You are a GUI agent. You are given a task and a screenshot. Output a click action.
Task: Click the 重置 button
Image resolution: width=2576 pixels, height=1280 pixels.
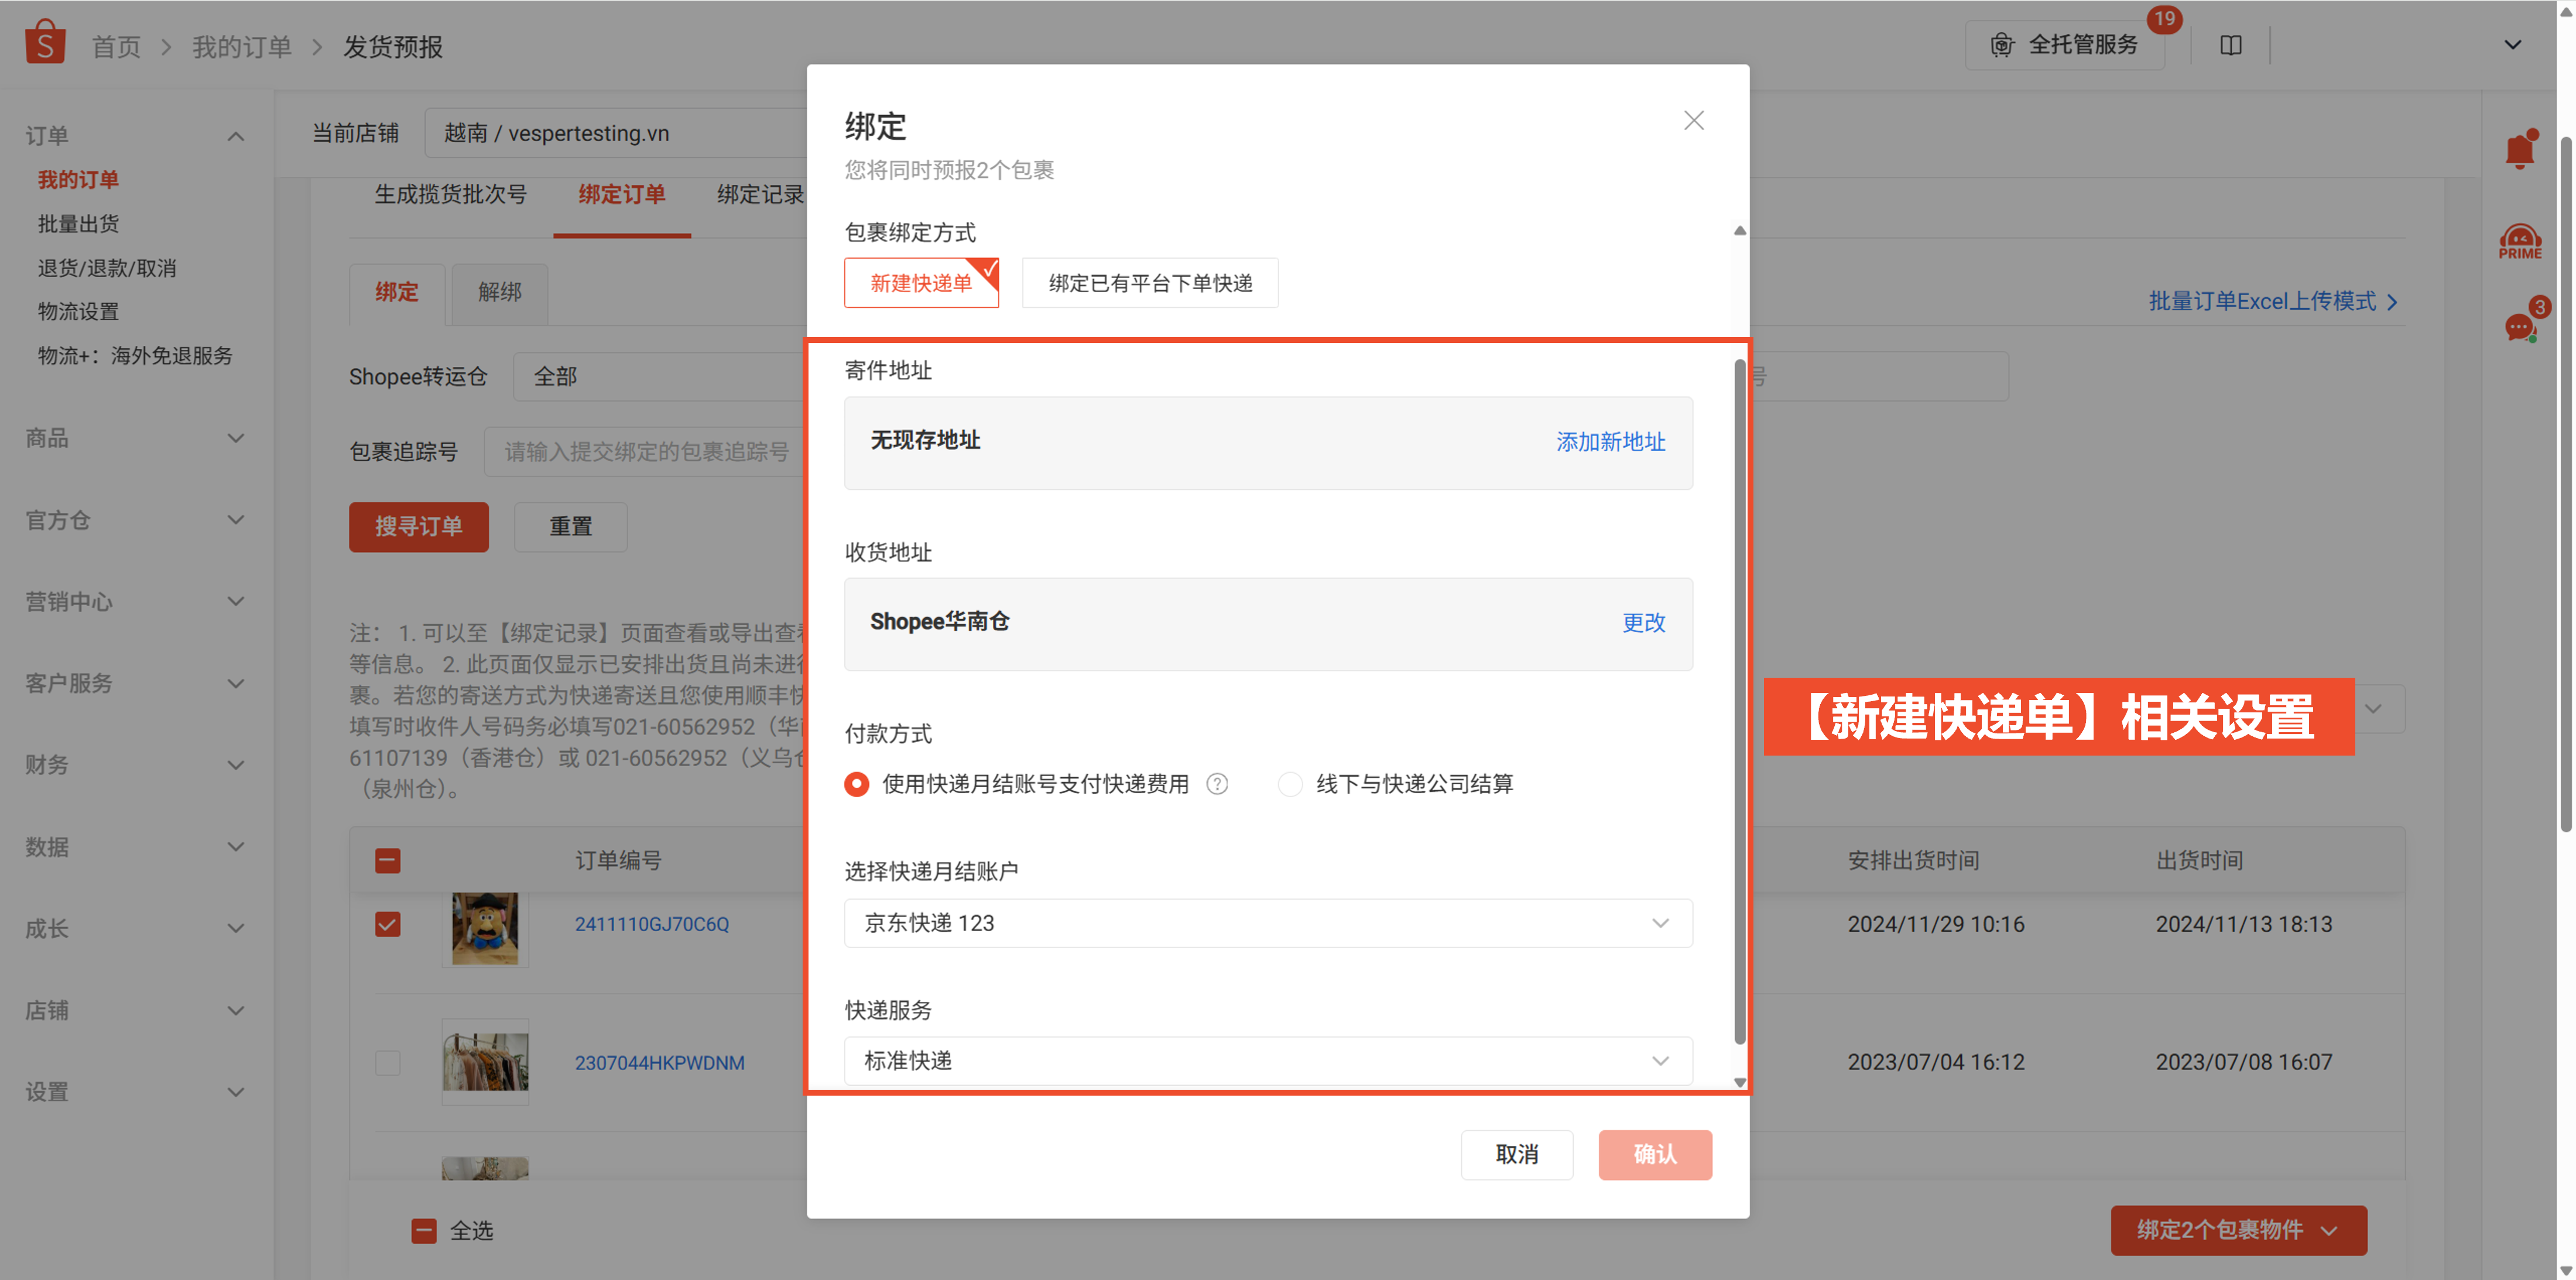[x=570, y=527]
